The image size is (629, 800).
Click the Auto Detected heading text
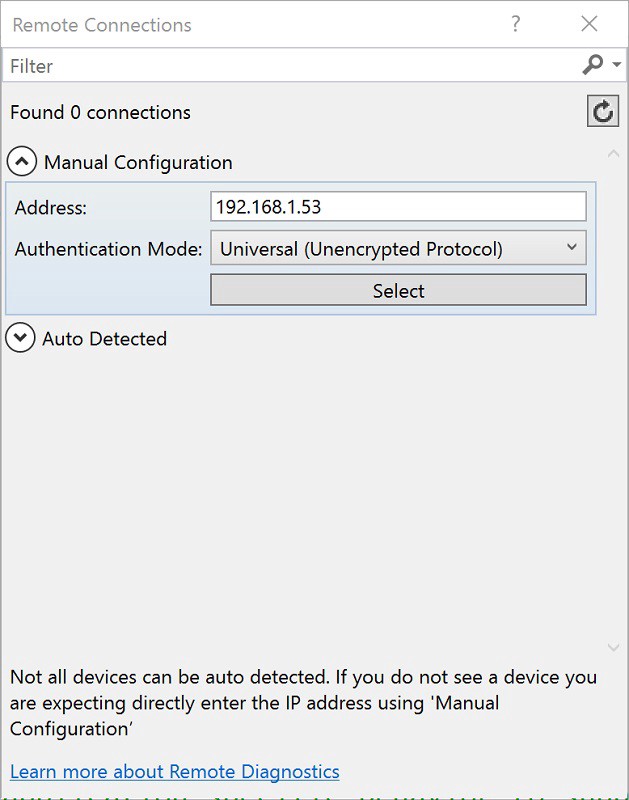tap(104, 339)
